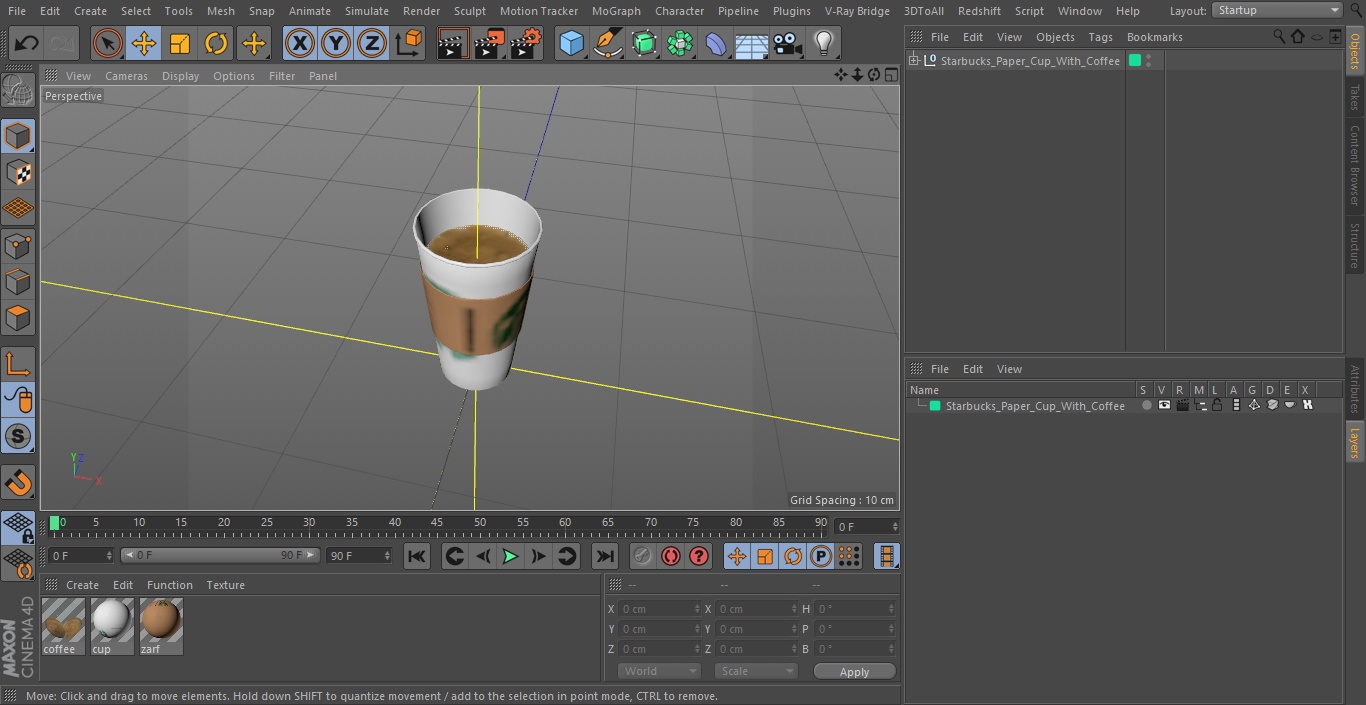Add a Light object

[x=823, y=43]
